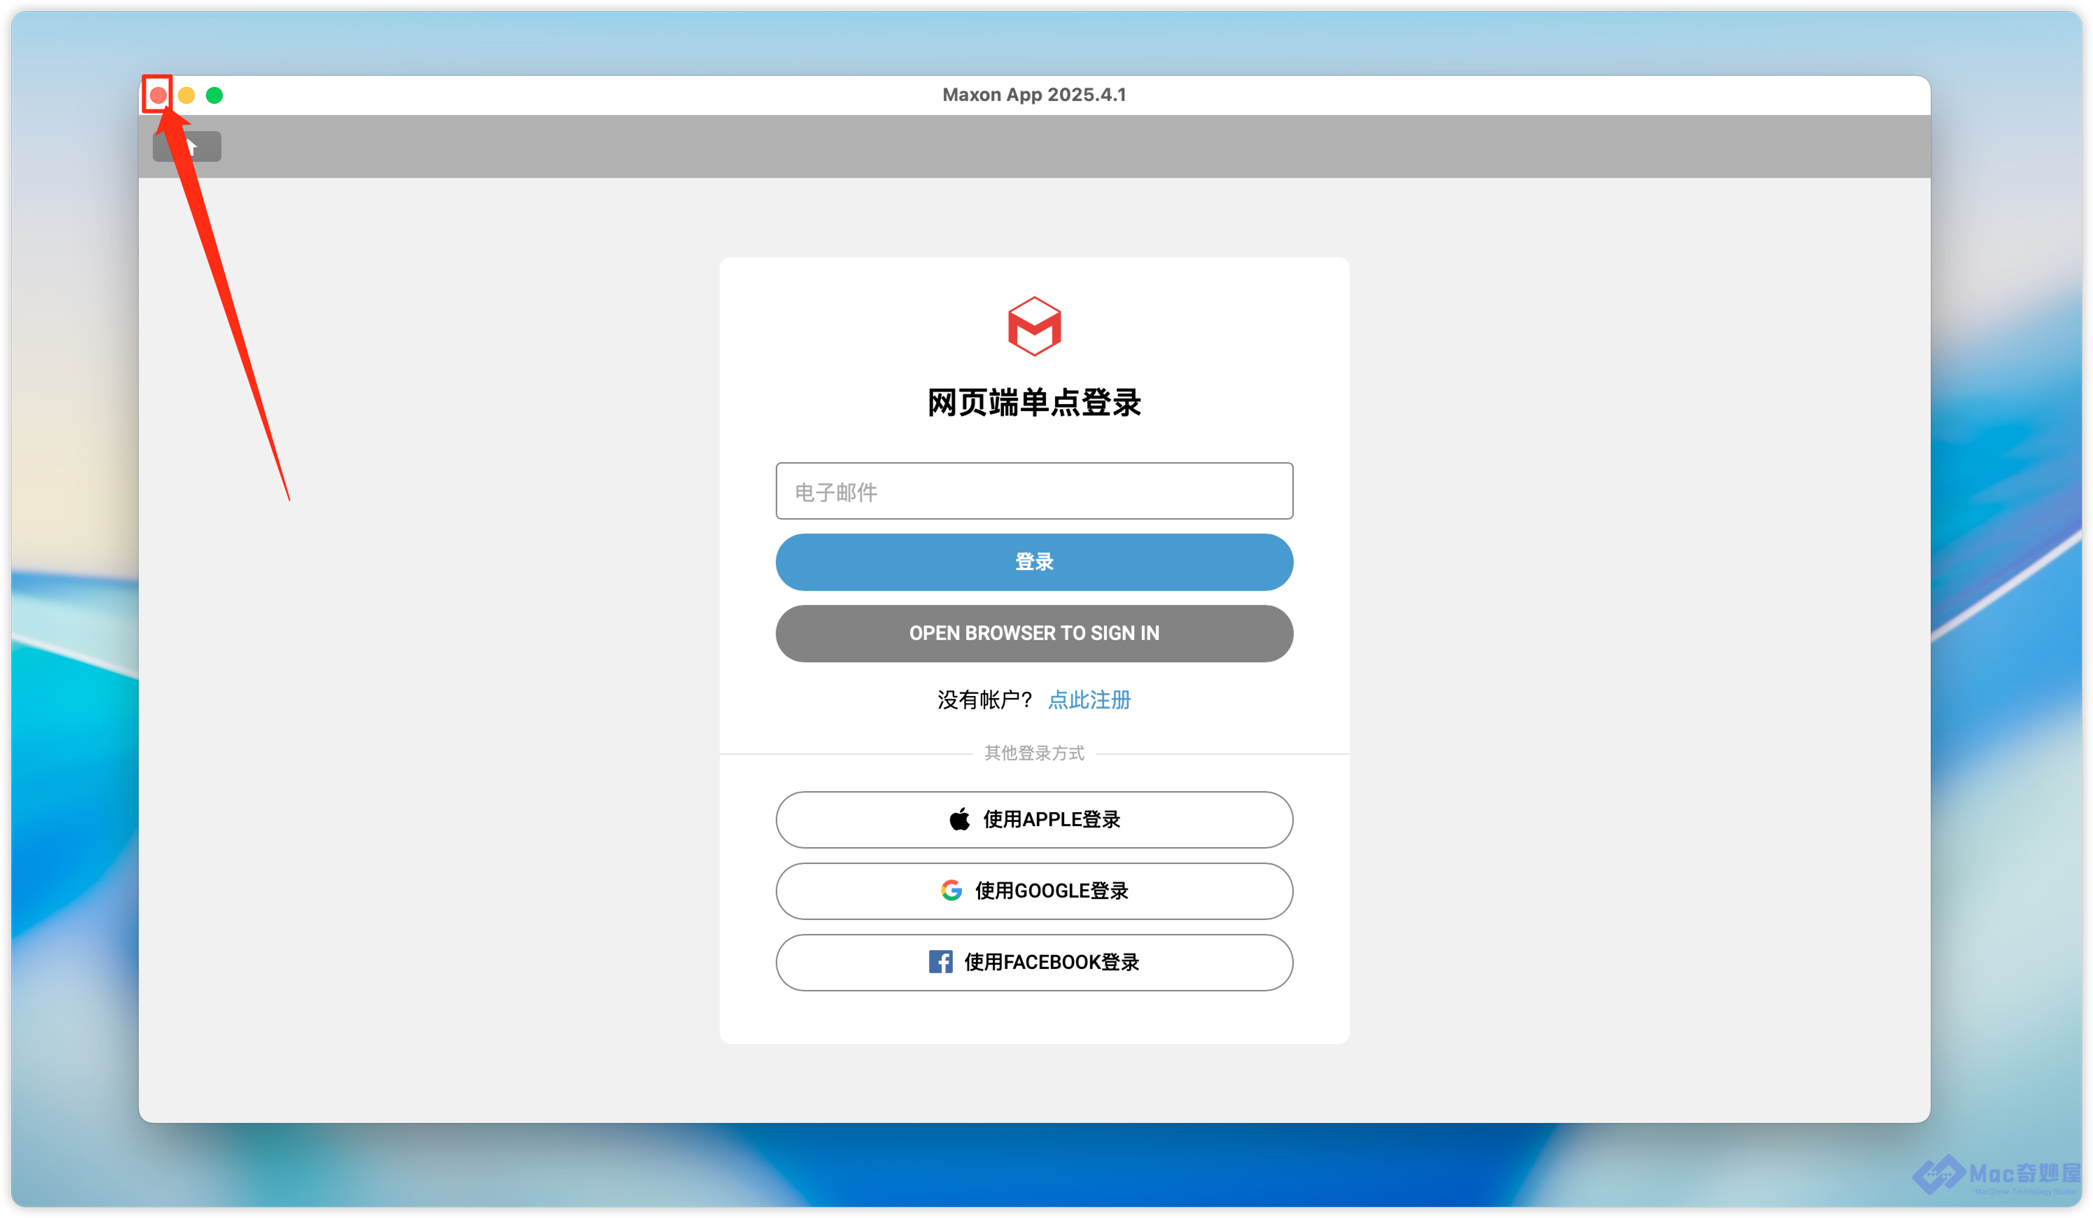The height and width of the screenshot is (1218, 2093).
Task: Sign in using 使用APPLE登录 button
Action: pyautogui.click(x=1033, y=819)
